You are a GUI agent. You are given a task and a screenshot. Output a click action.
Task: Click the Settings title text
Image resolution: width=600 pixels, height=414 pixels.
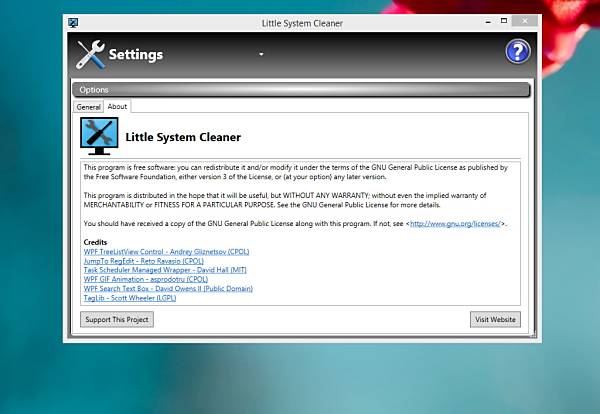click(x=136, y=54)
